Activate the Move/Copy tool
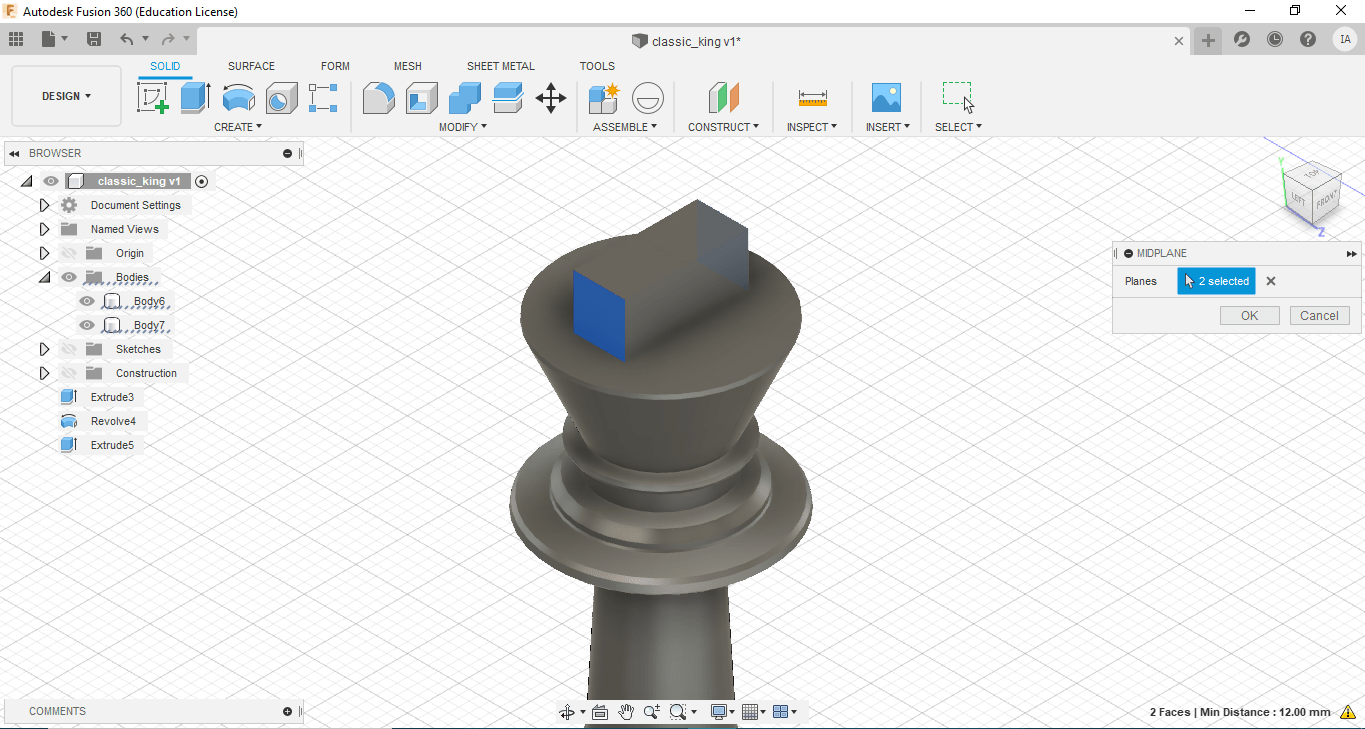 tap(551, 98)
